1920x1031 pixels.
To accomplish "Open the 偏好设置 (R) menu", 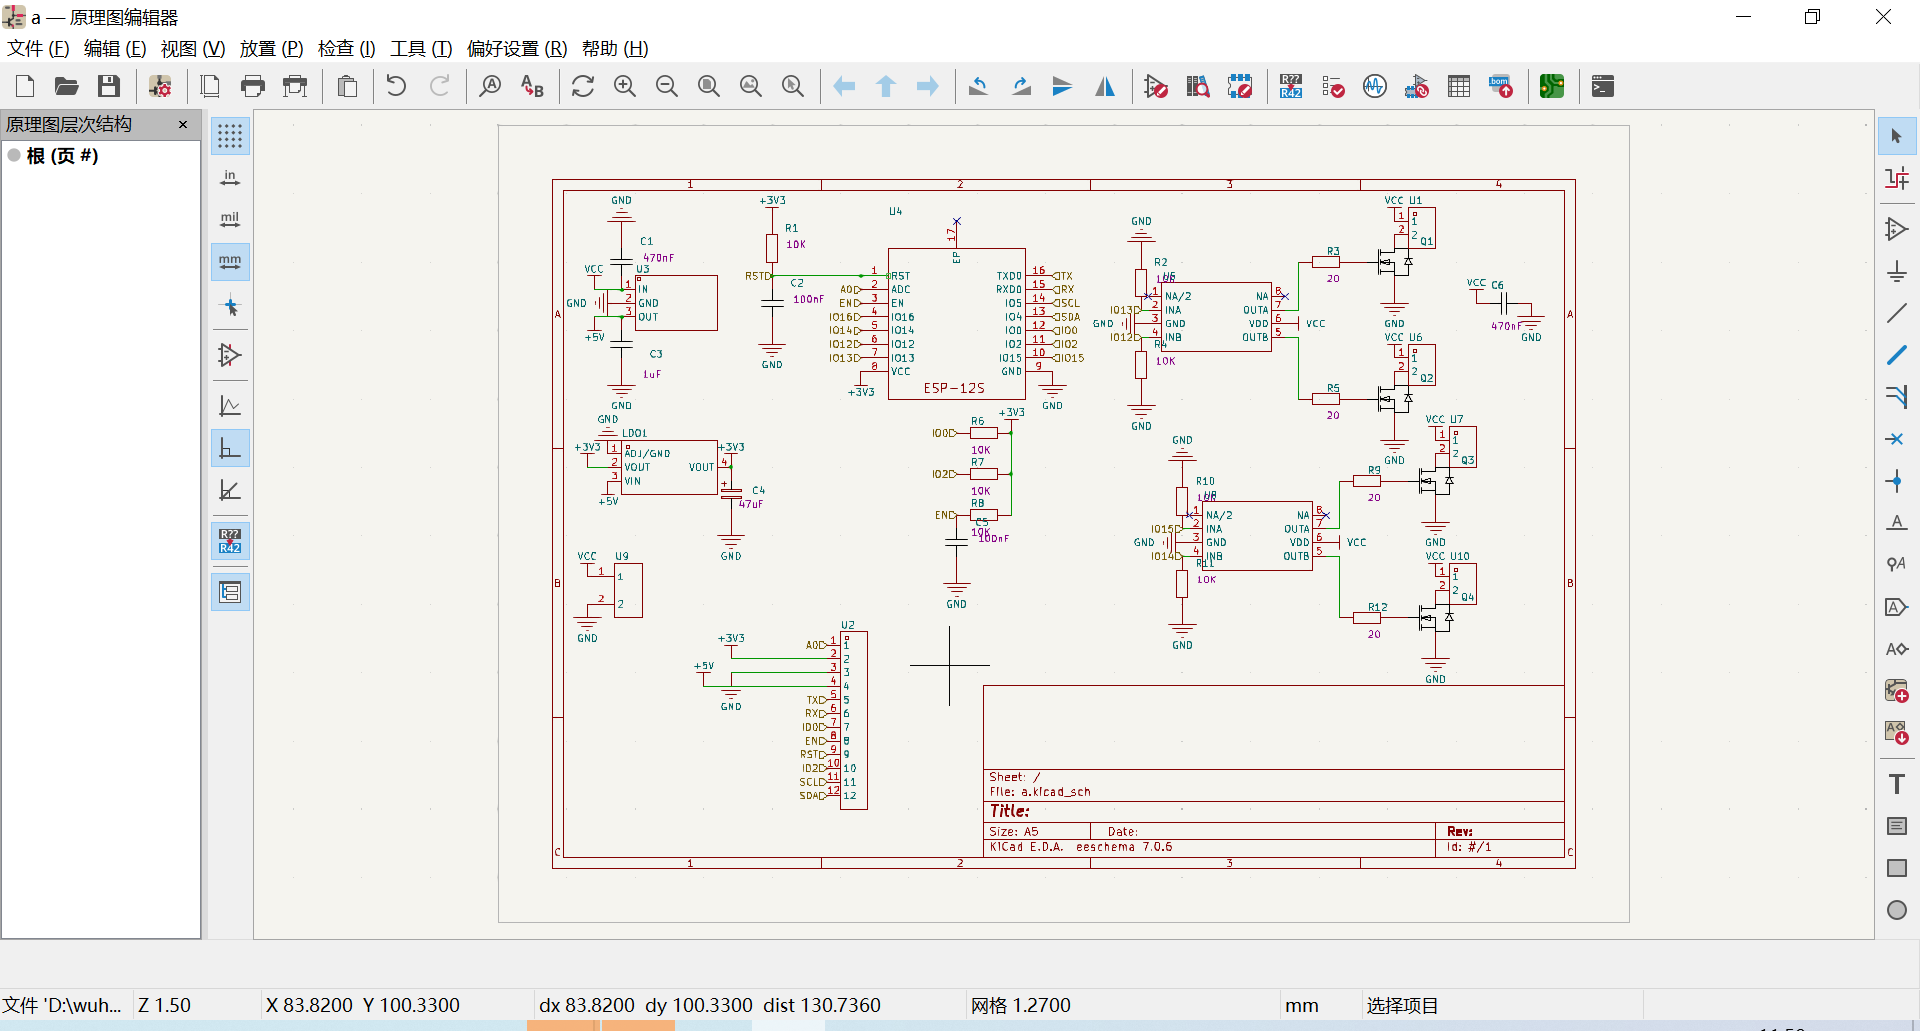I will (x=517, y=48).
